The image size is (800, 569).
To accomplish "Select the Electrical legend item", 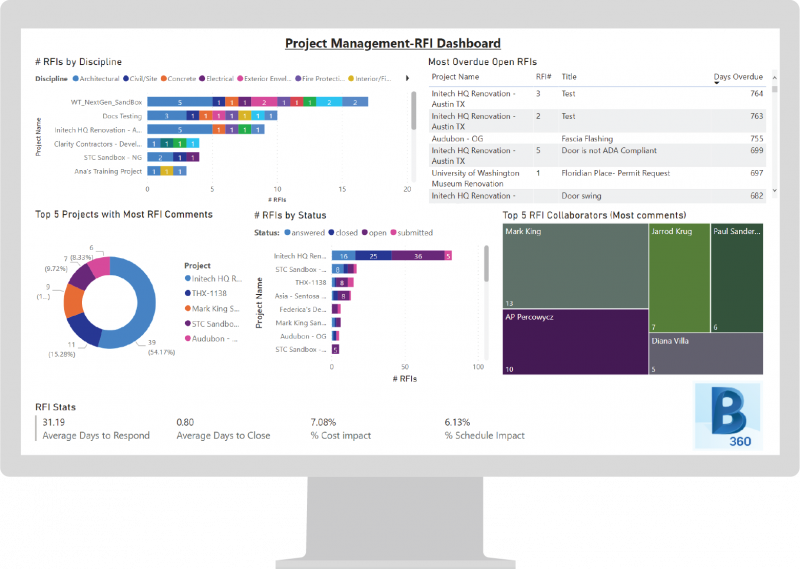I will pos(216,79).
